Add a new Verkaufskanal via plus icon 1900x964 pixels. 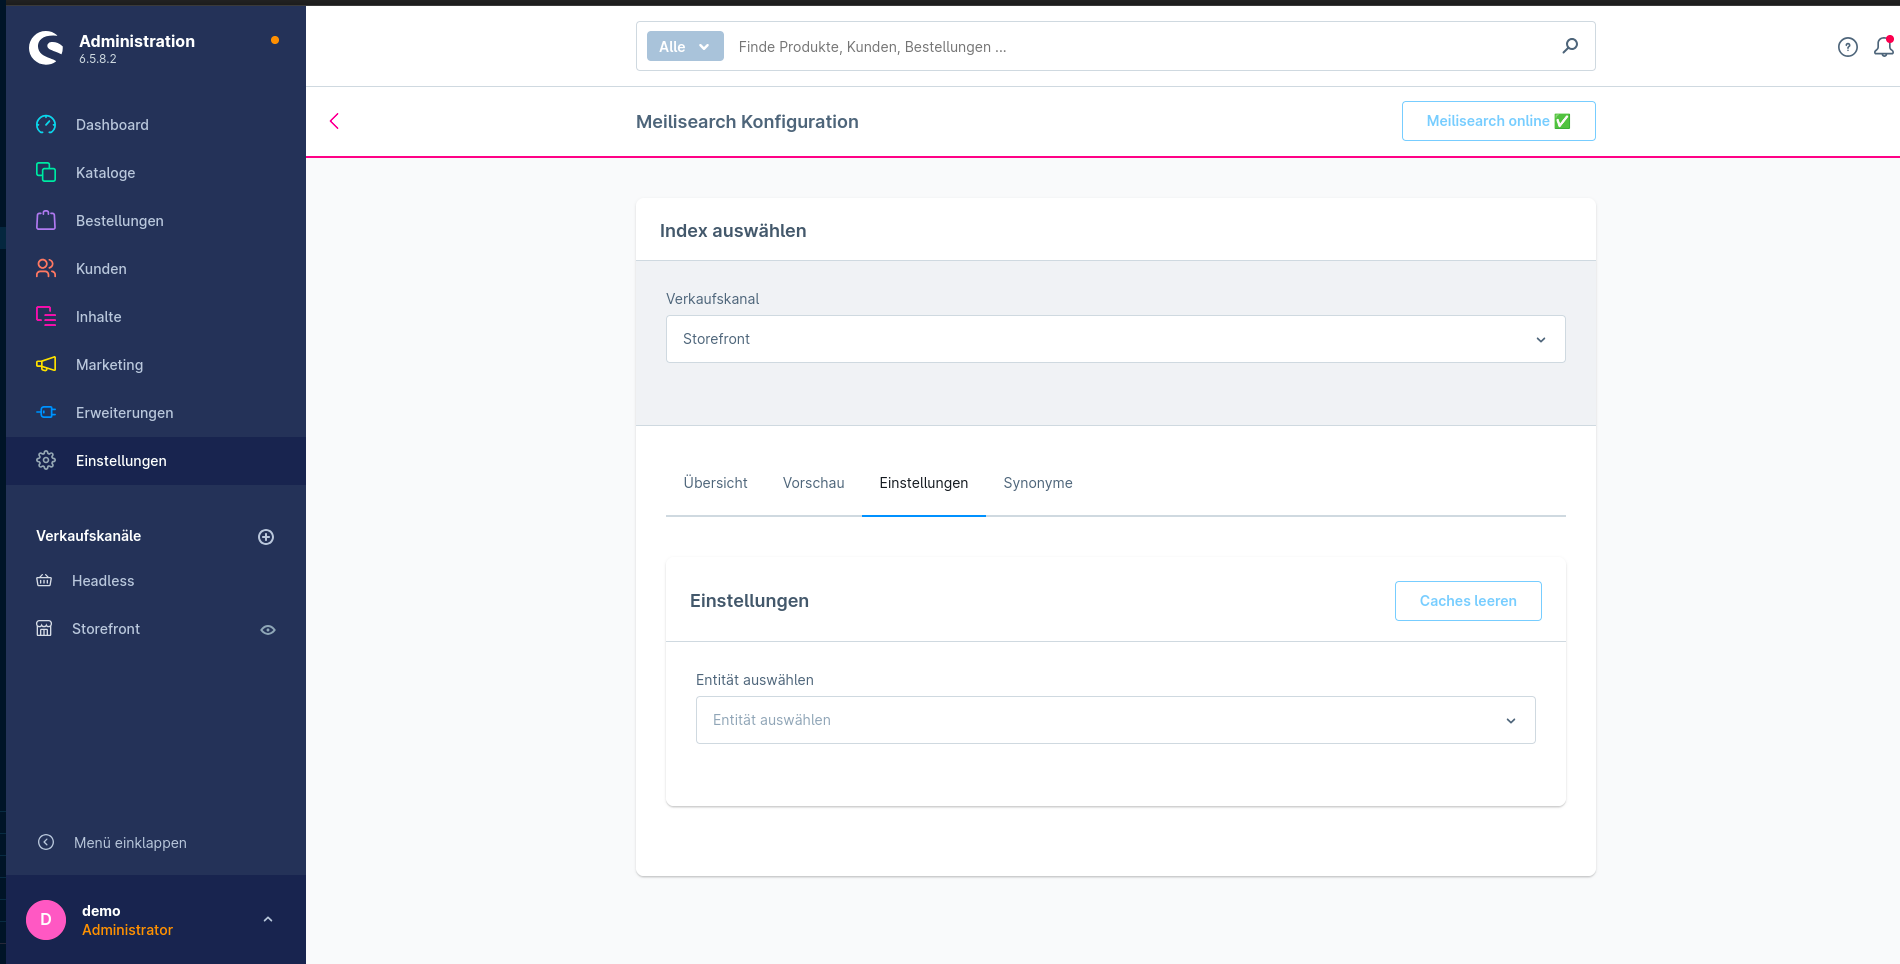tap(266, 537)
